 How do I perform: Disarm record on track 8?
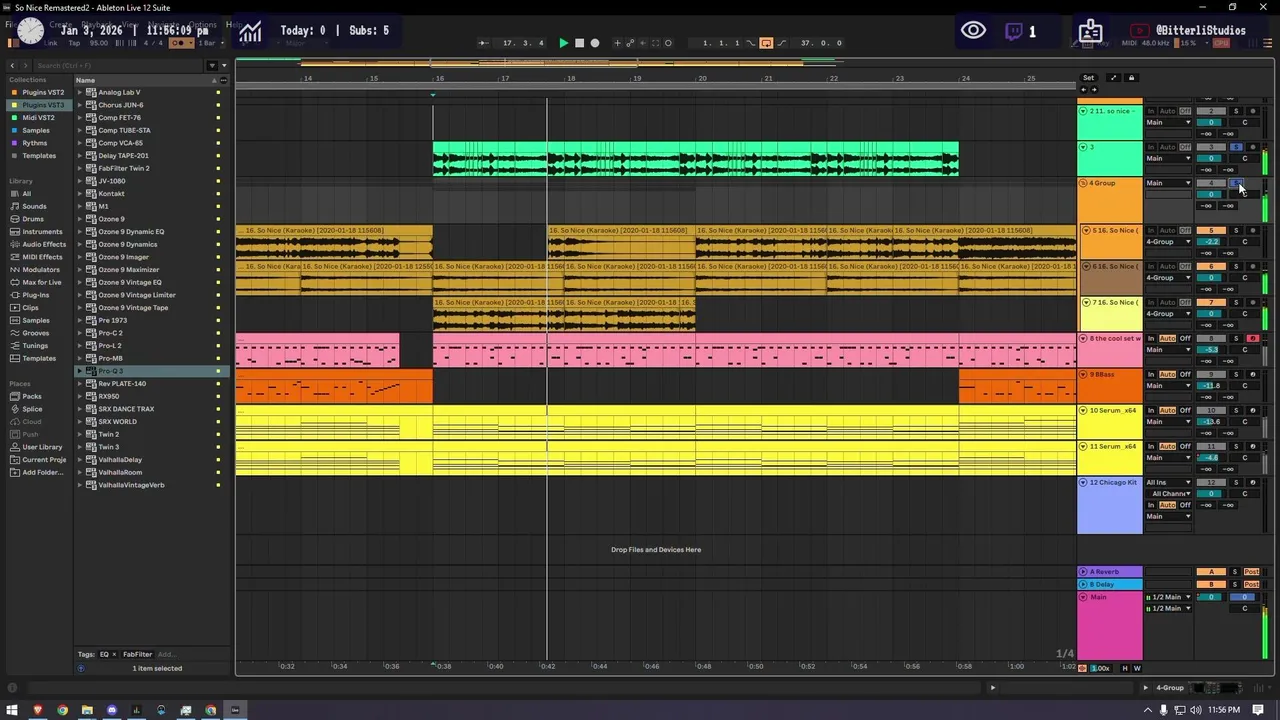pos(1253,339)
